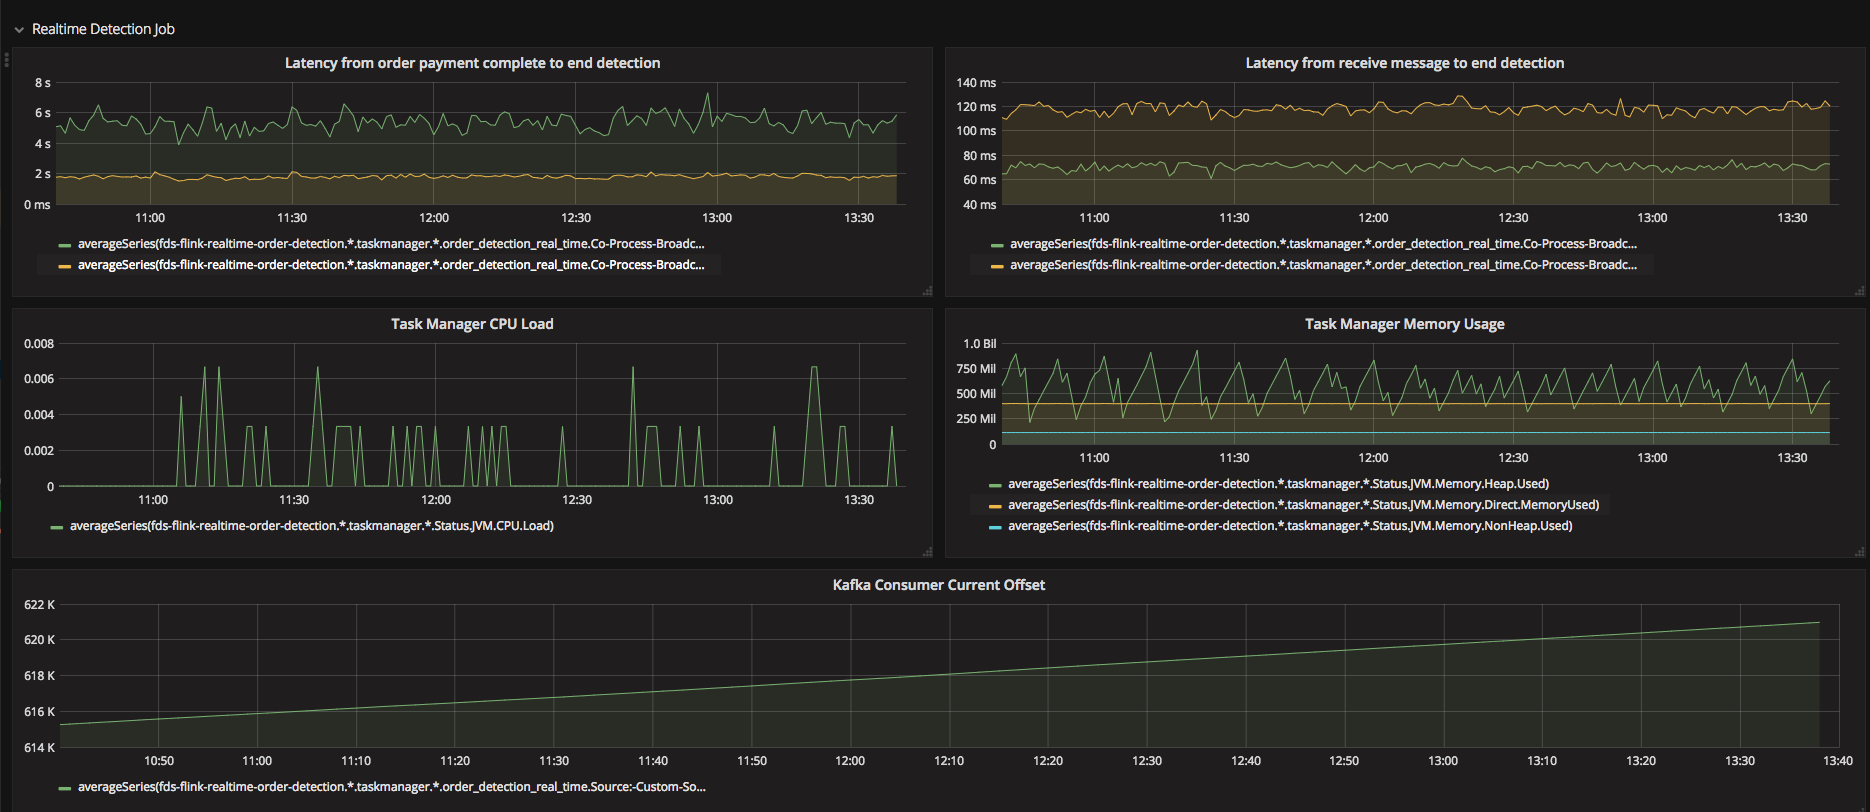Click yellow legend color swatch in order payment panel

point(65,266)
